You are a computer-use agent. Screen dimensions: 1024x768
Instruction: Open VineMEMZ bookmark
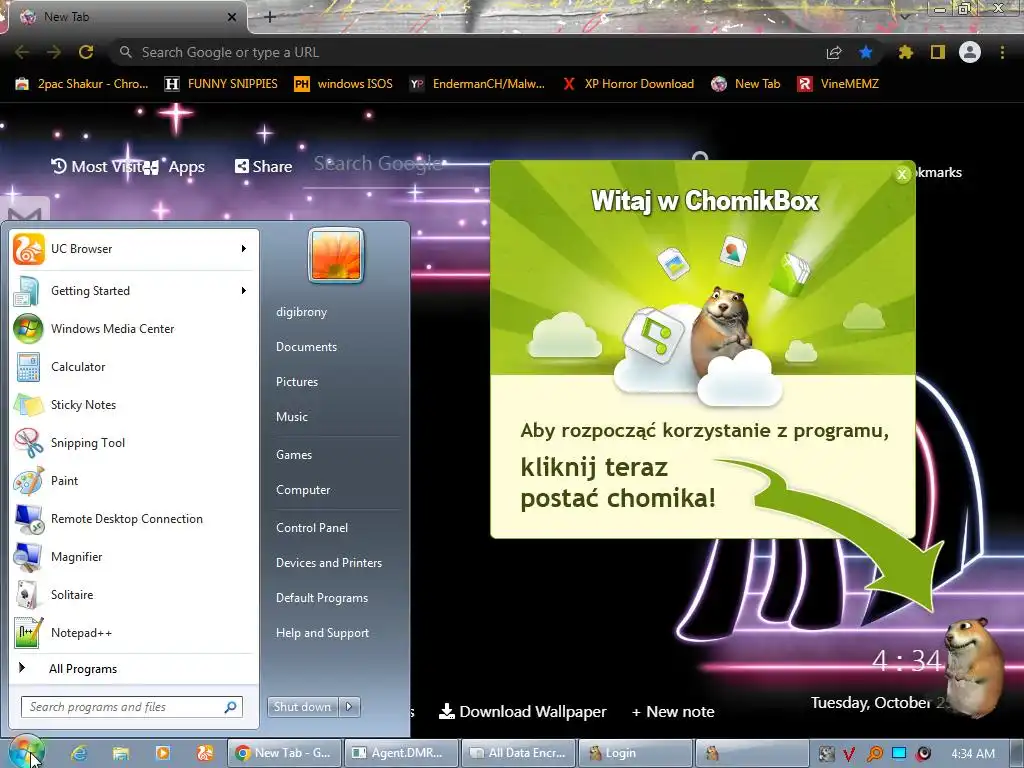839,84
